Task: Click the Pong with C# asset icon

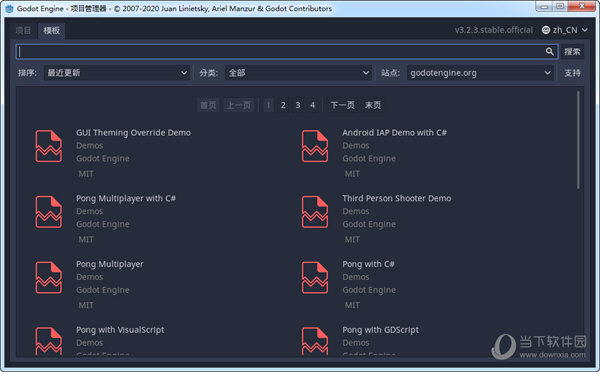Action: point(315,277)
